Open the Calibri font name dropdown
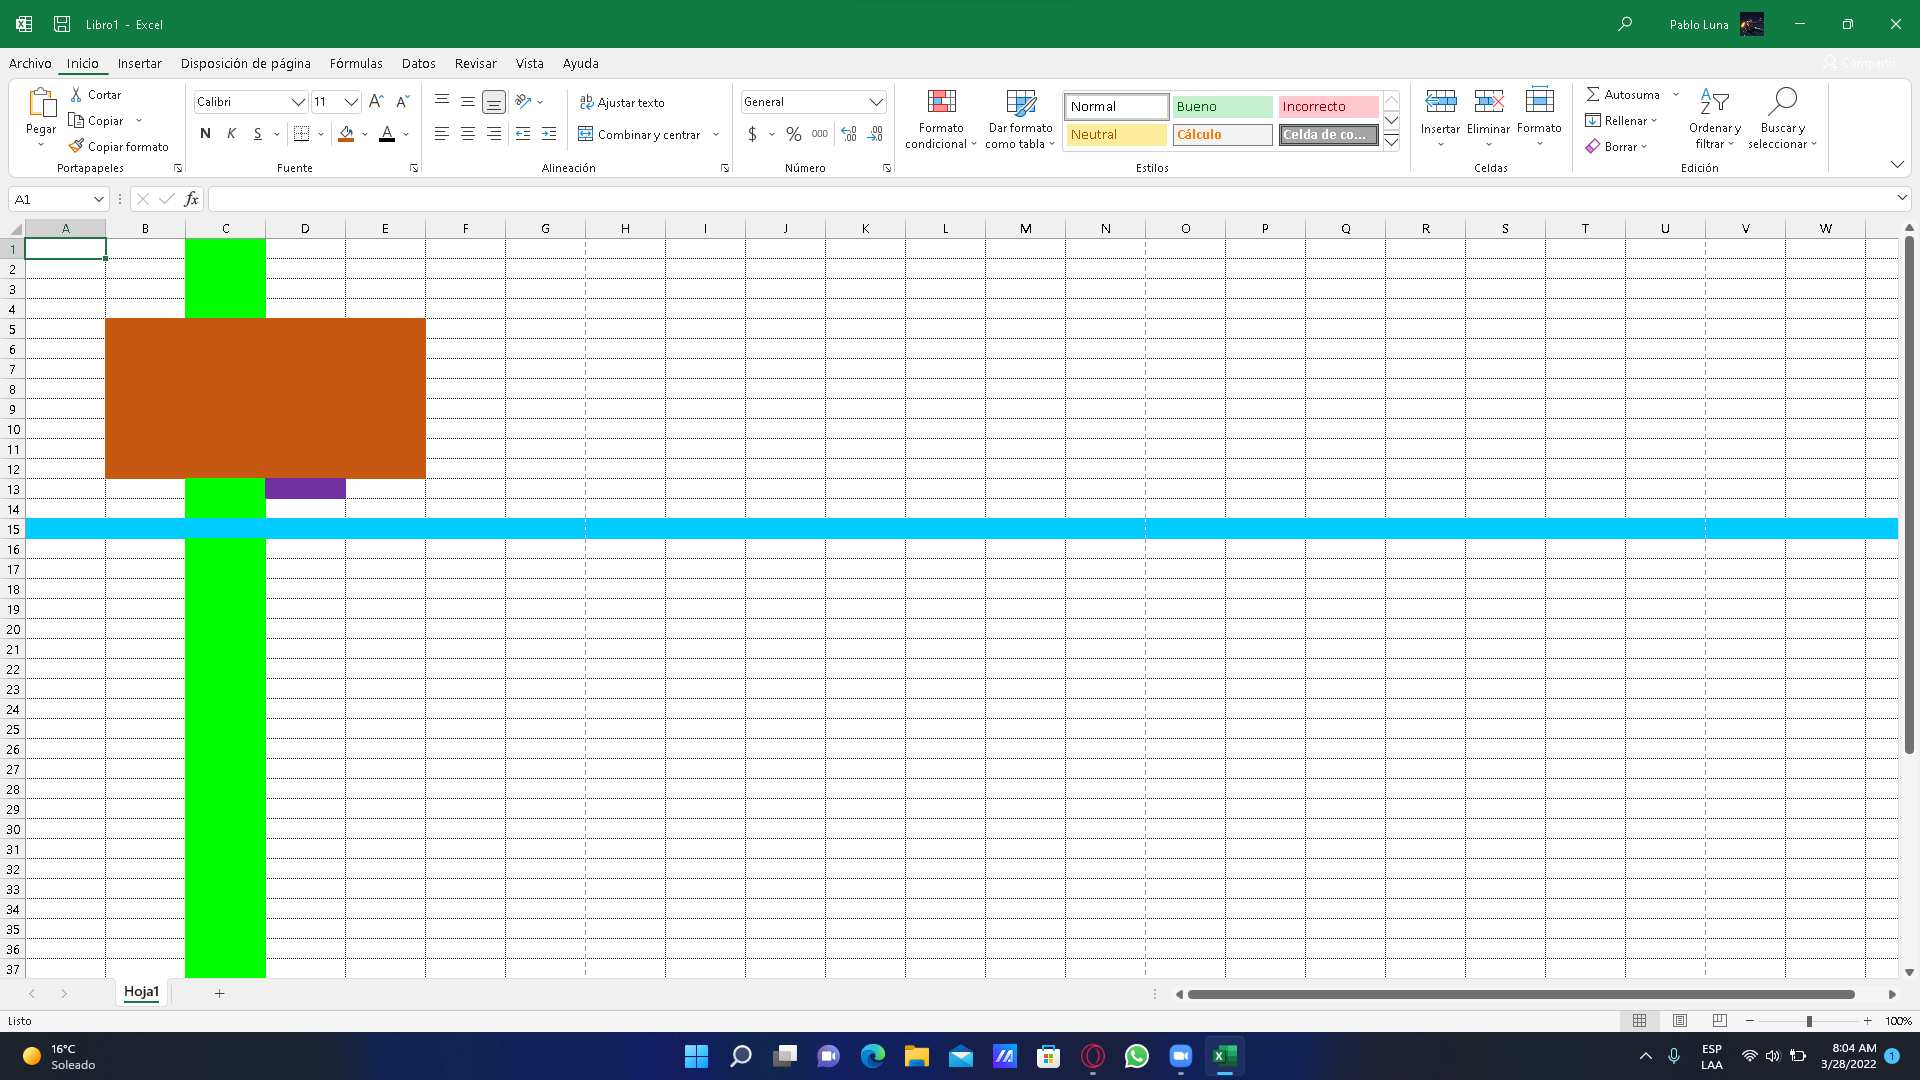Image resolution: width=1920 pixels, height=1080 pixels. click(x=298, y=102)
